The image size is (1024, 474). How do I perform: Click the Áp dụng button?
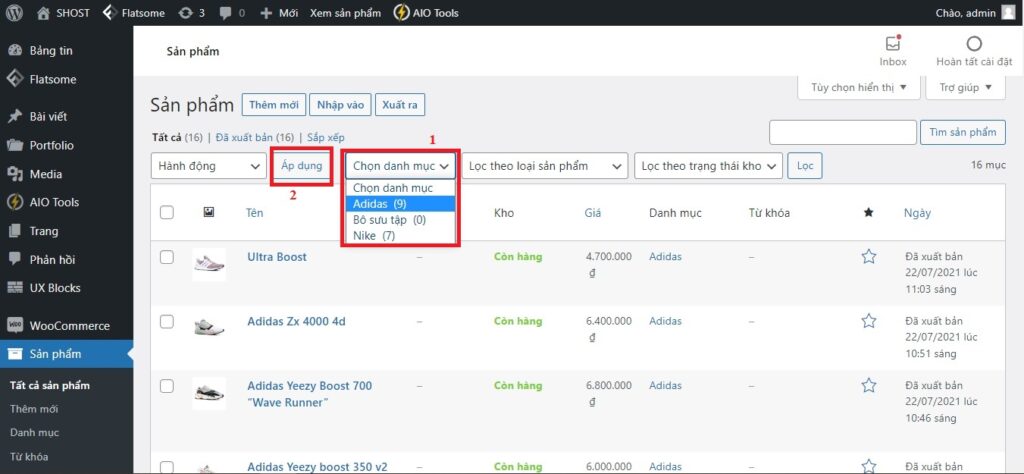(302, 166)
